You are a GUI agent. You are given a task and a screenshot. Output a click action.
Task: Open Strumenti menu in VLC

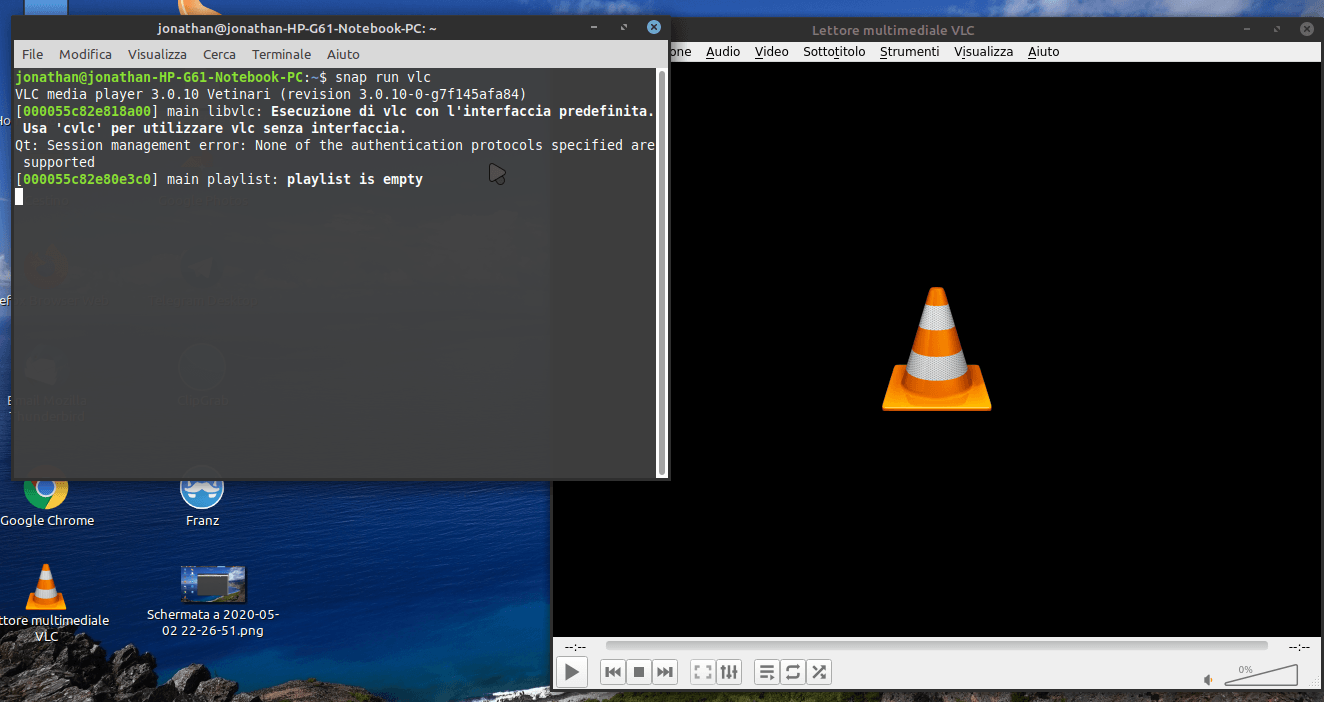[x=909, y=51]
